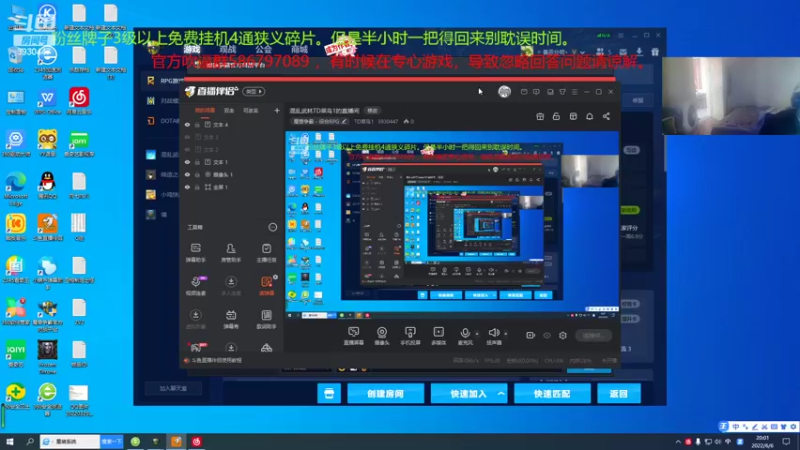This screenshot has width=800, height=450.
Task: Toggle the preview eye icon in bottom toolbar
Action: [x=546, y=335]
